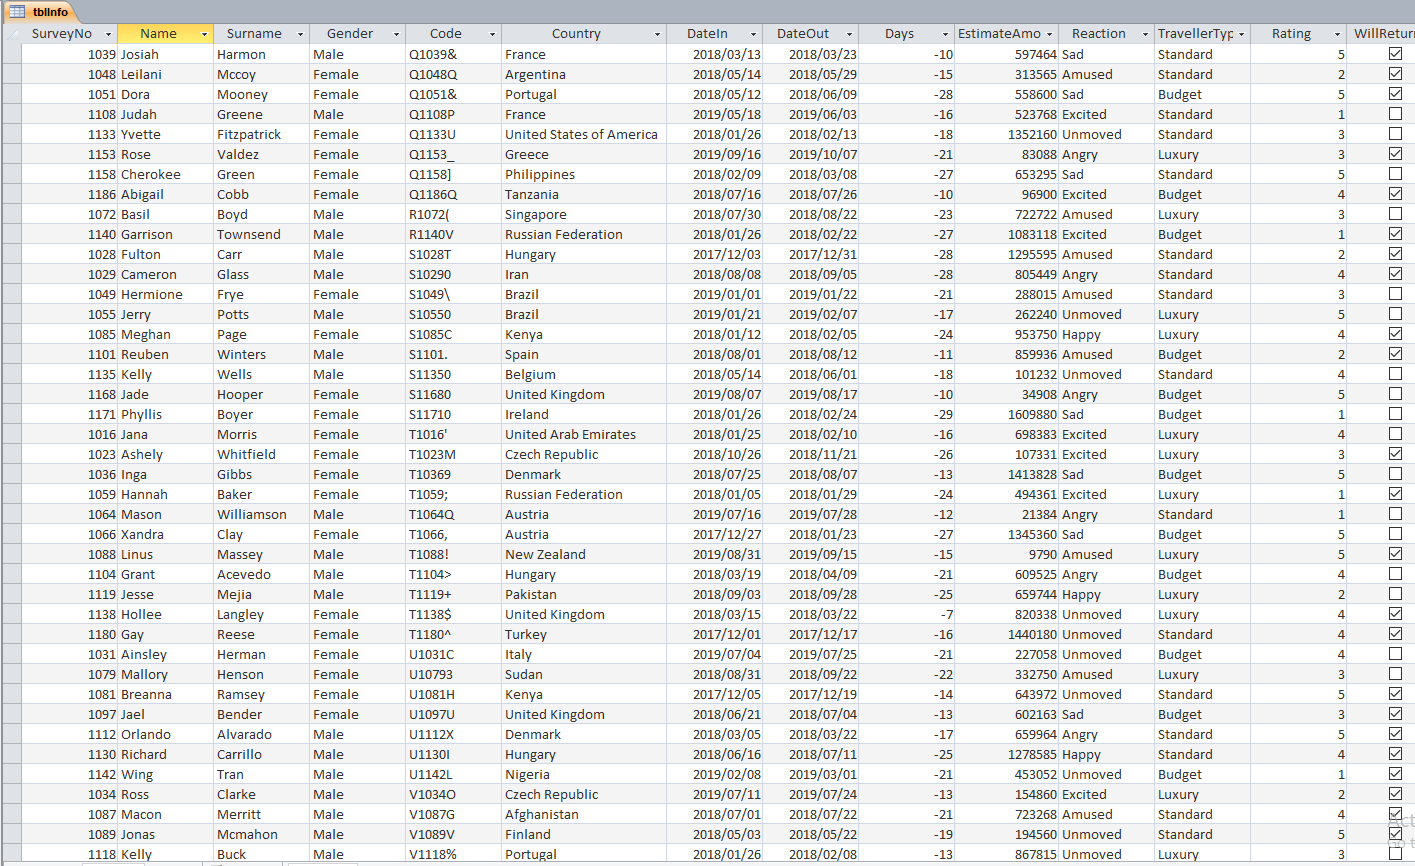Open the Rating column filter dropdown
The image size is (1415, 866).
[x=1337, y=34]
